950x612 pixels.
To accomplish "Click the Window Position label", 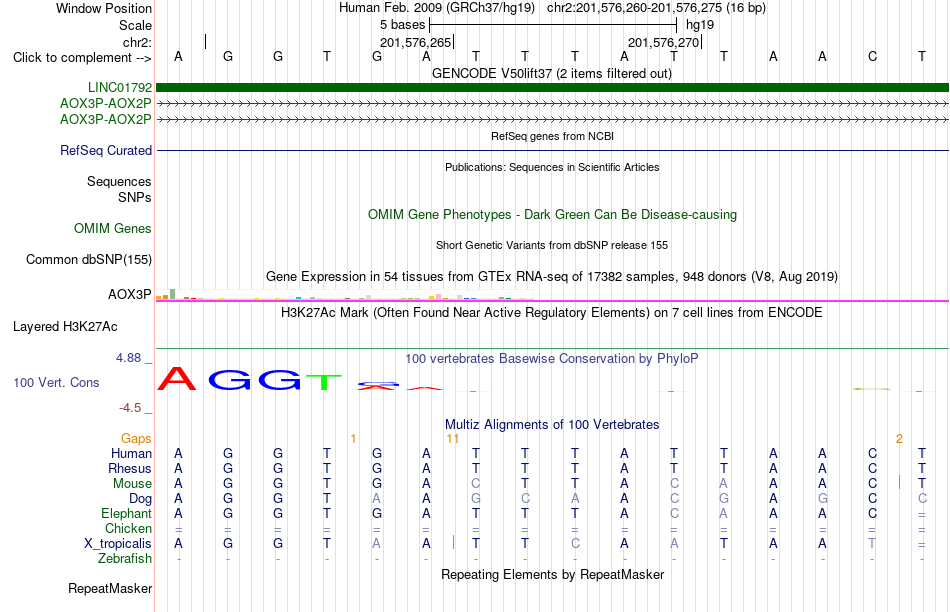I will click(x=104, y=8).
